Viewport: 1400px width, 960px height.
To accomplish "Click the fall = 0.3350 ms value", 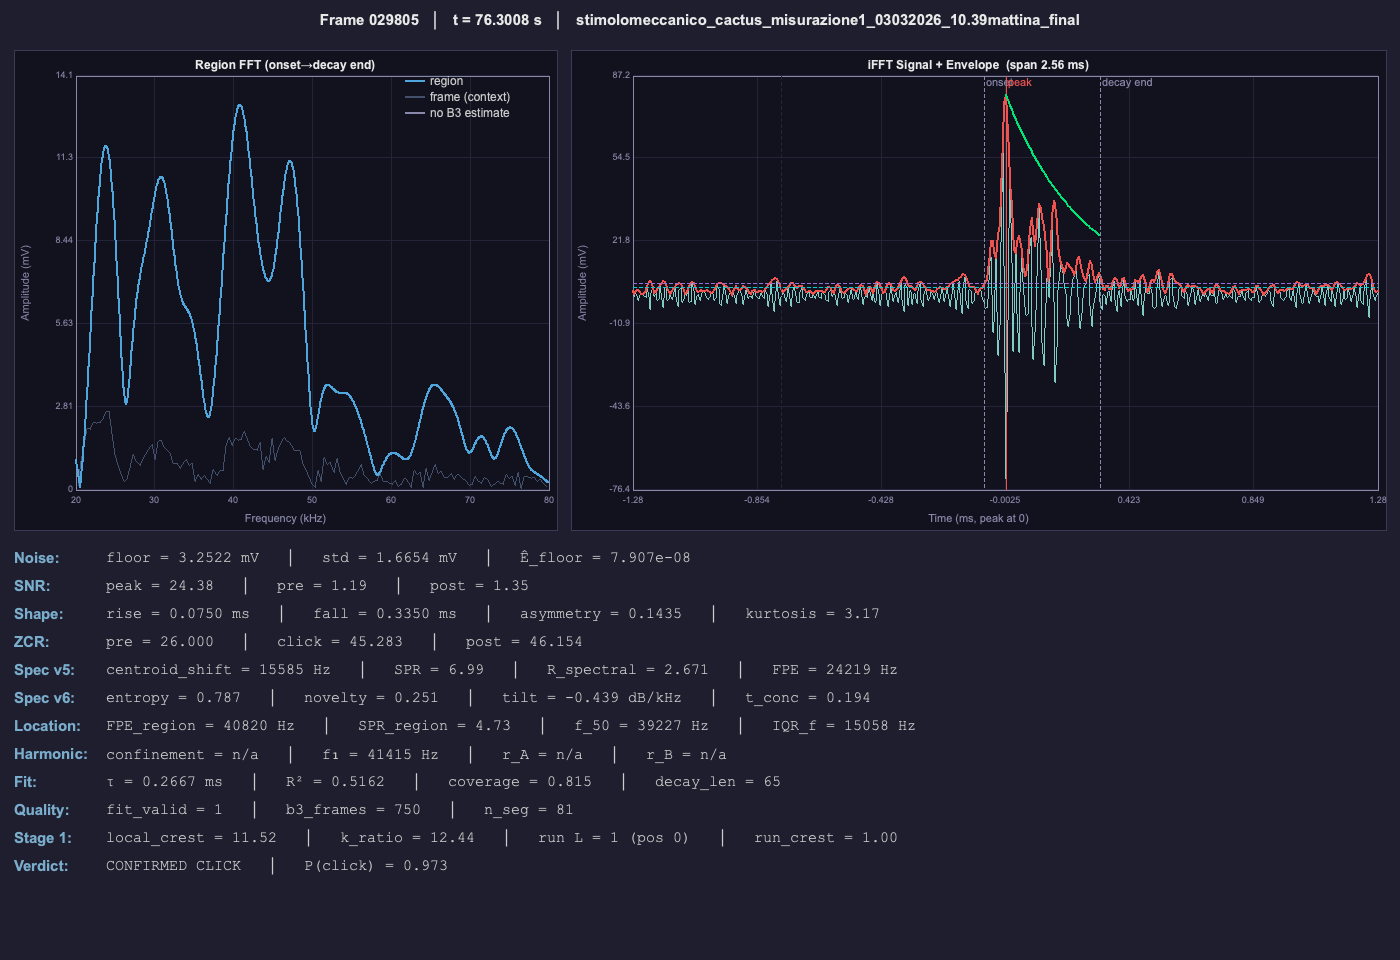I will click(385, 614).
